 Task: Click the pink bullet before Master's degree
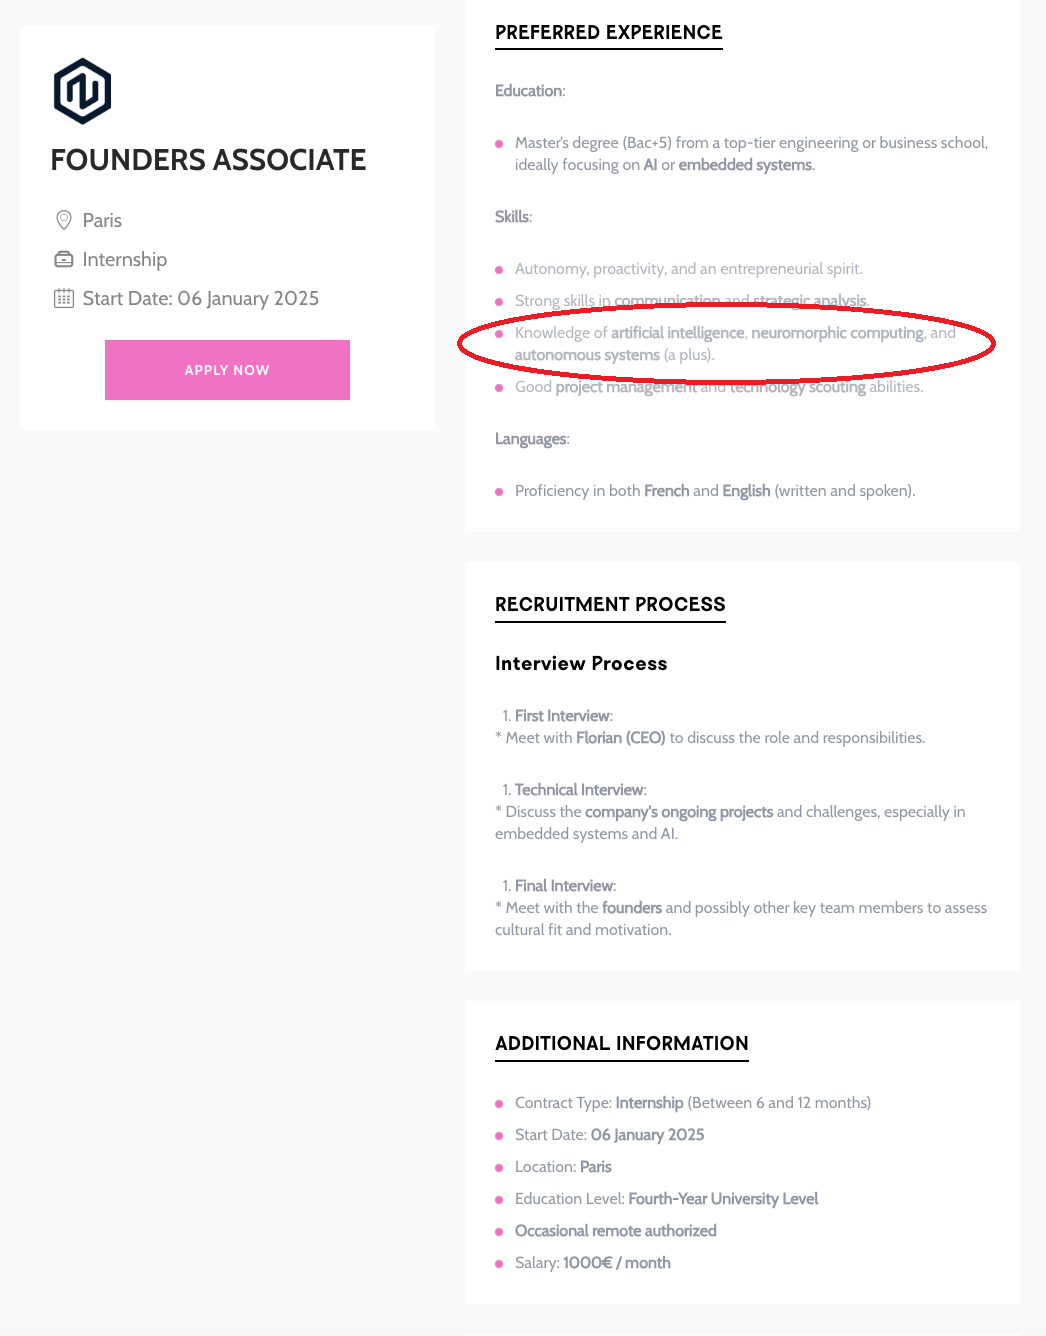pos(499,144)
